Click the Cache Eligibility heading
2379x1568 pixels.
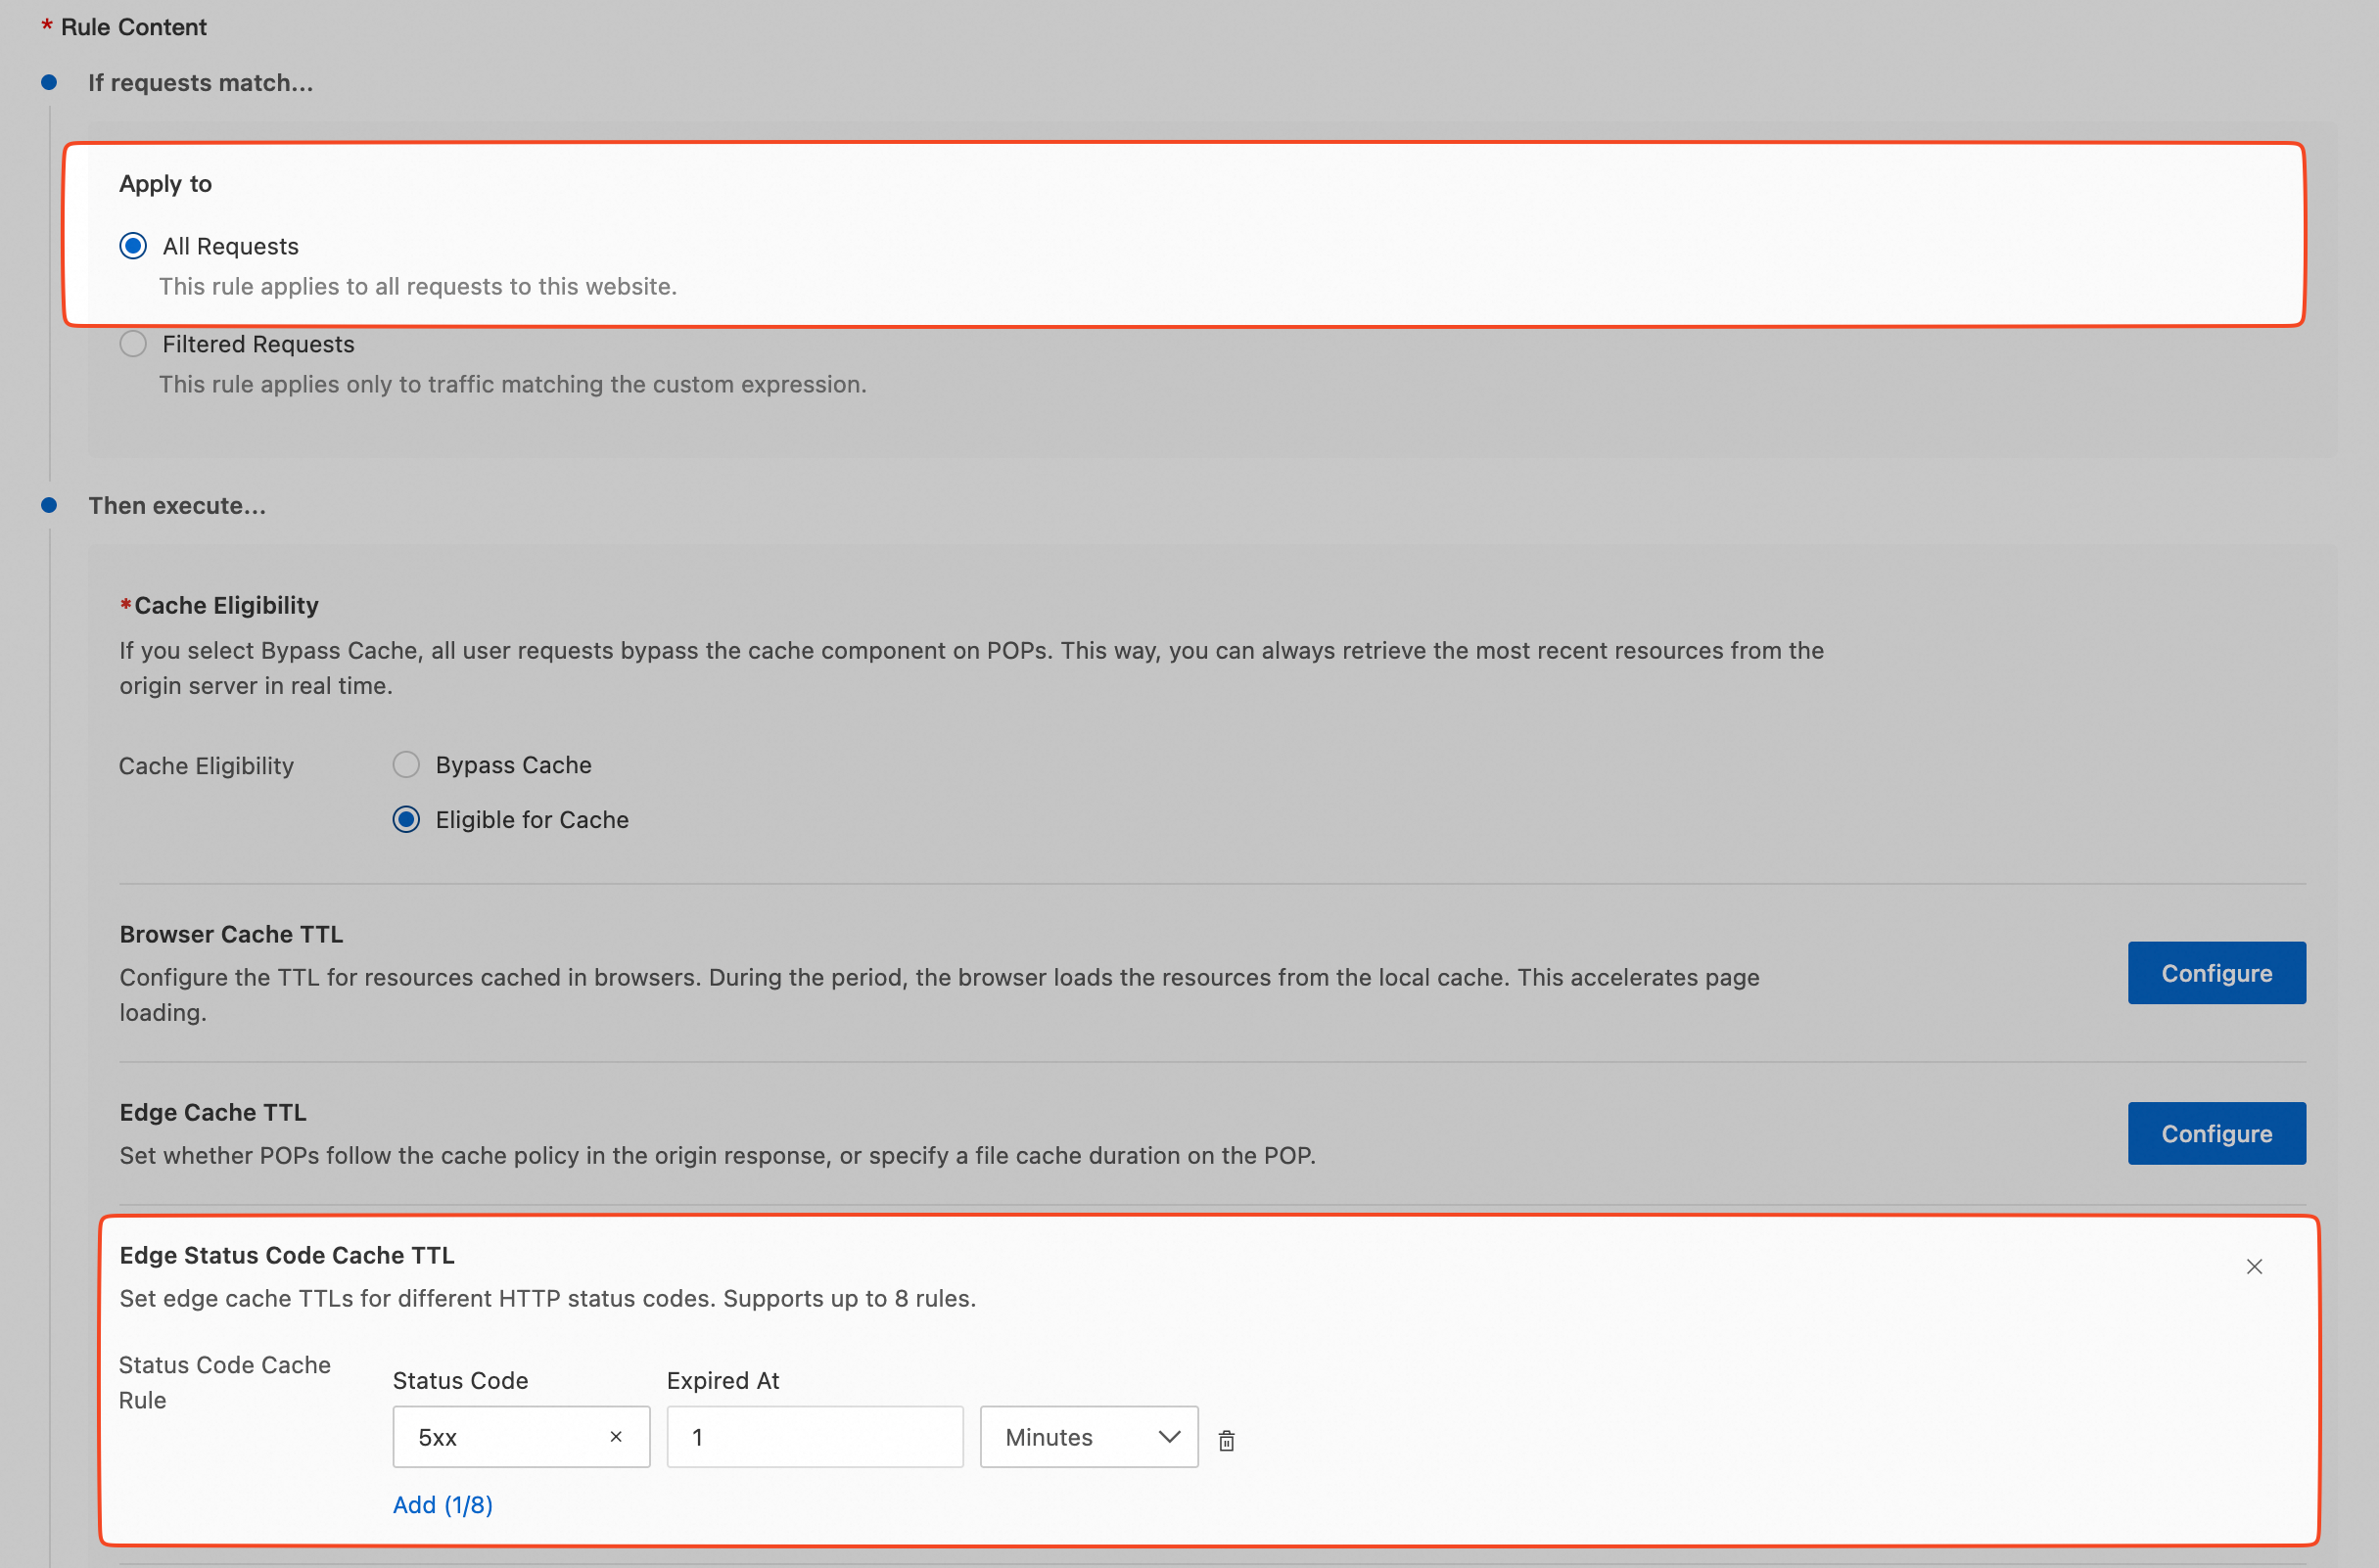[x=226, y=605]
